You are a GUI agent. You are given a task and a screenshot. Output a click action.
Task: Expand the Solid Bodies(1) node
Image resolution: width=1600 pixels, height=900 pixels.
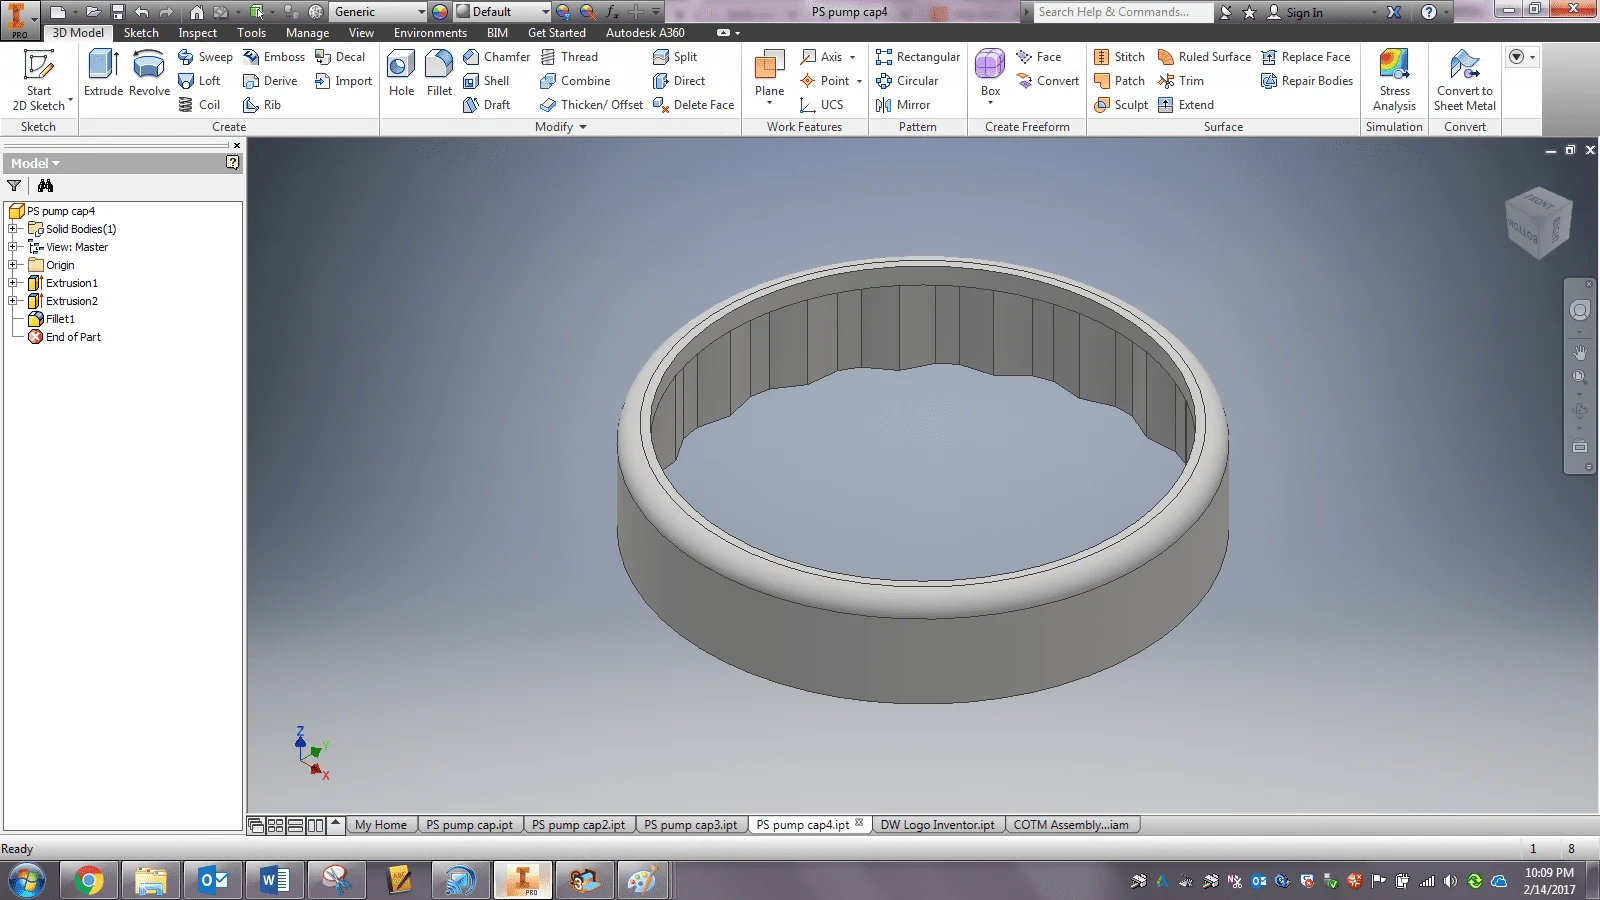click(x=13, y=229)
